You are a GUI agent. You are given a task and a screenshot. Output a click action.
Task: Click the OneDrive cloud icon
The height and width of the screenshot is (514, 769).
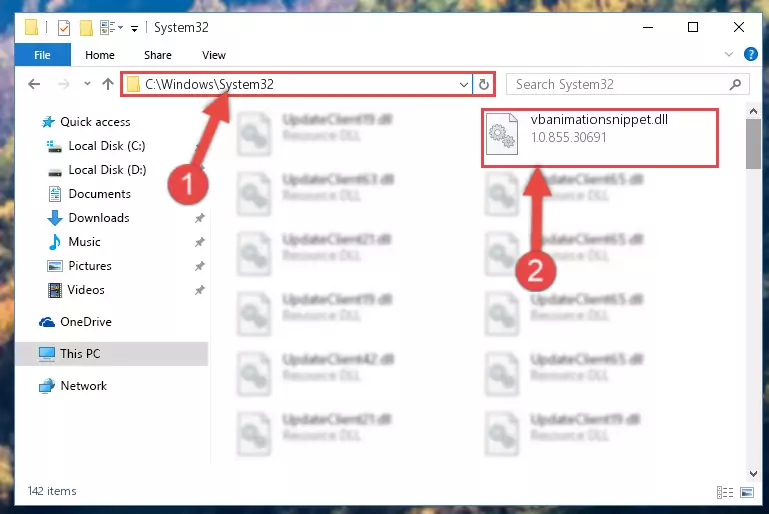point(47,322)
